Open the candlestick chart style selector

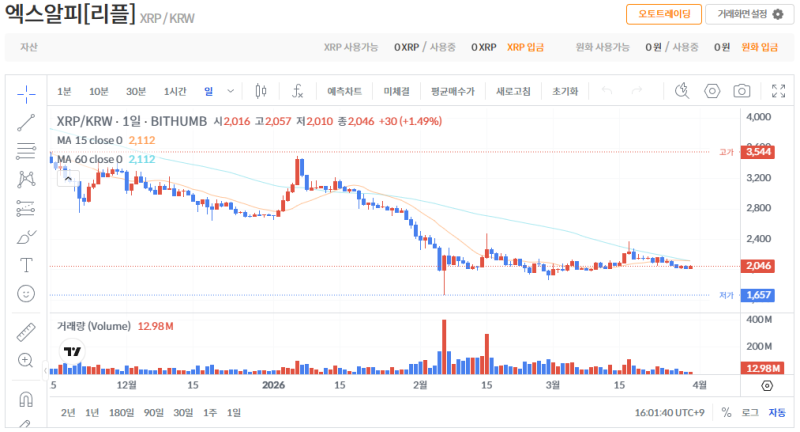coord(261,91)
